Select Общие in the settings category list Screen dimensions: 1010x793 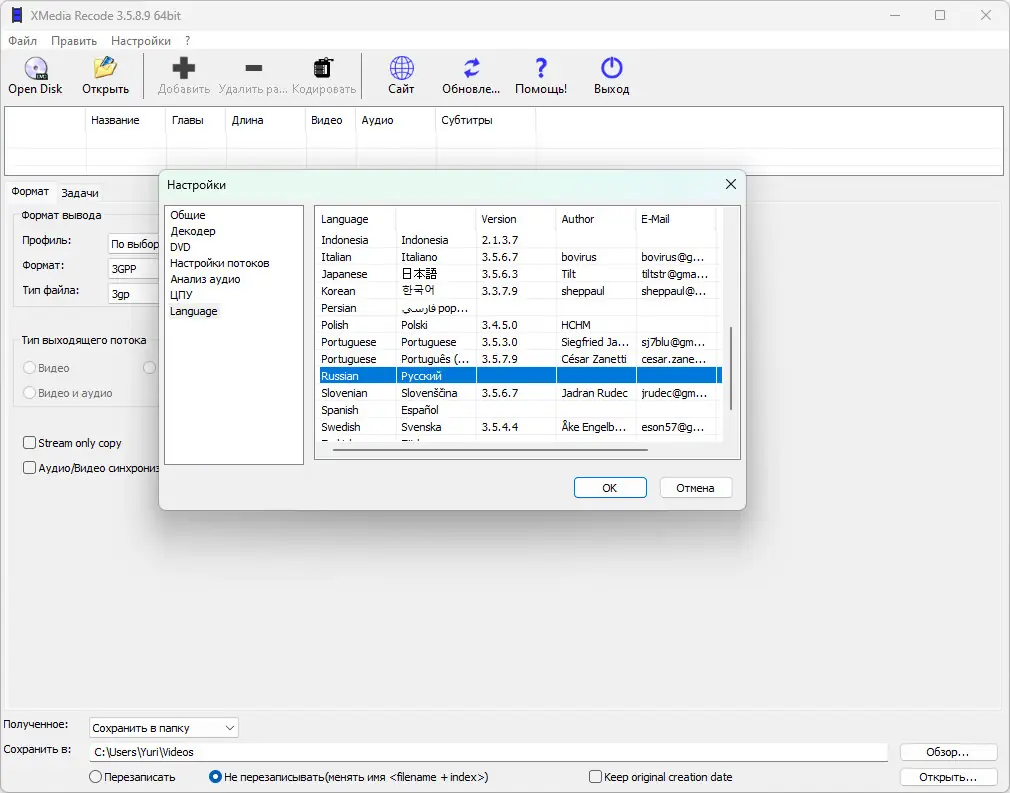point(187,215)
